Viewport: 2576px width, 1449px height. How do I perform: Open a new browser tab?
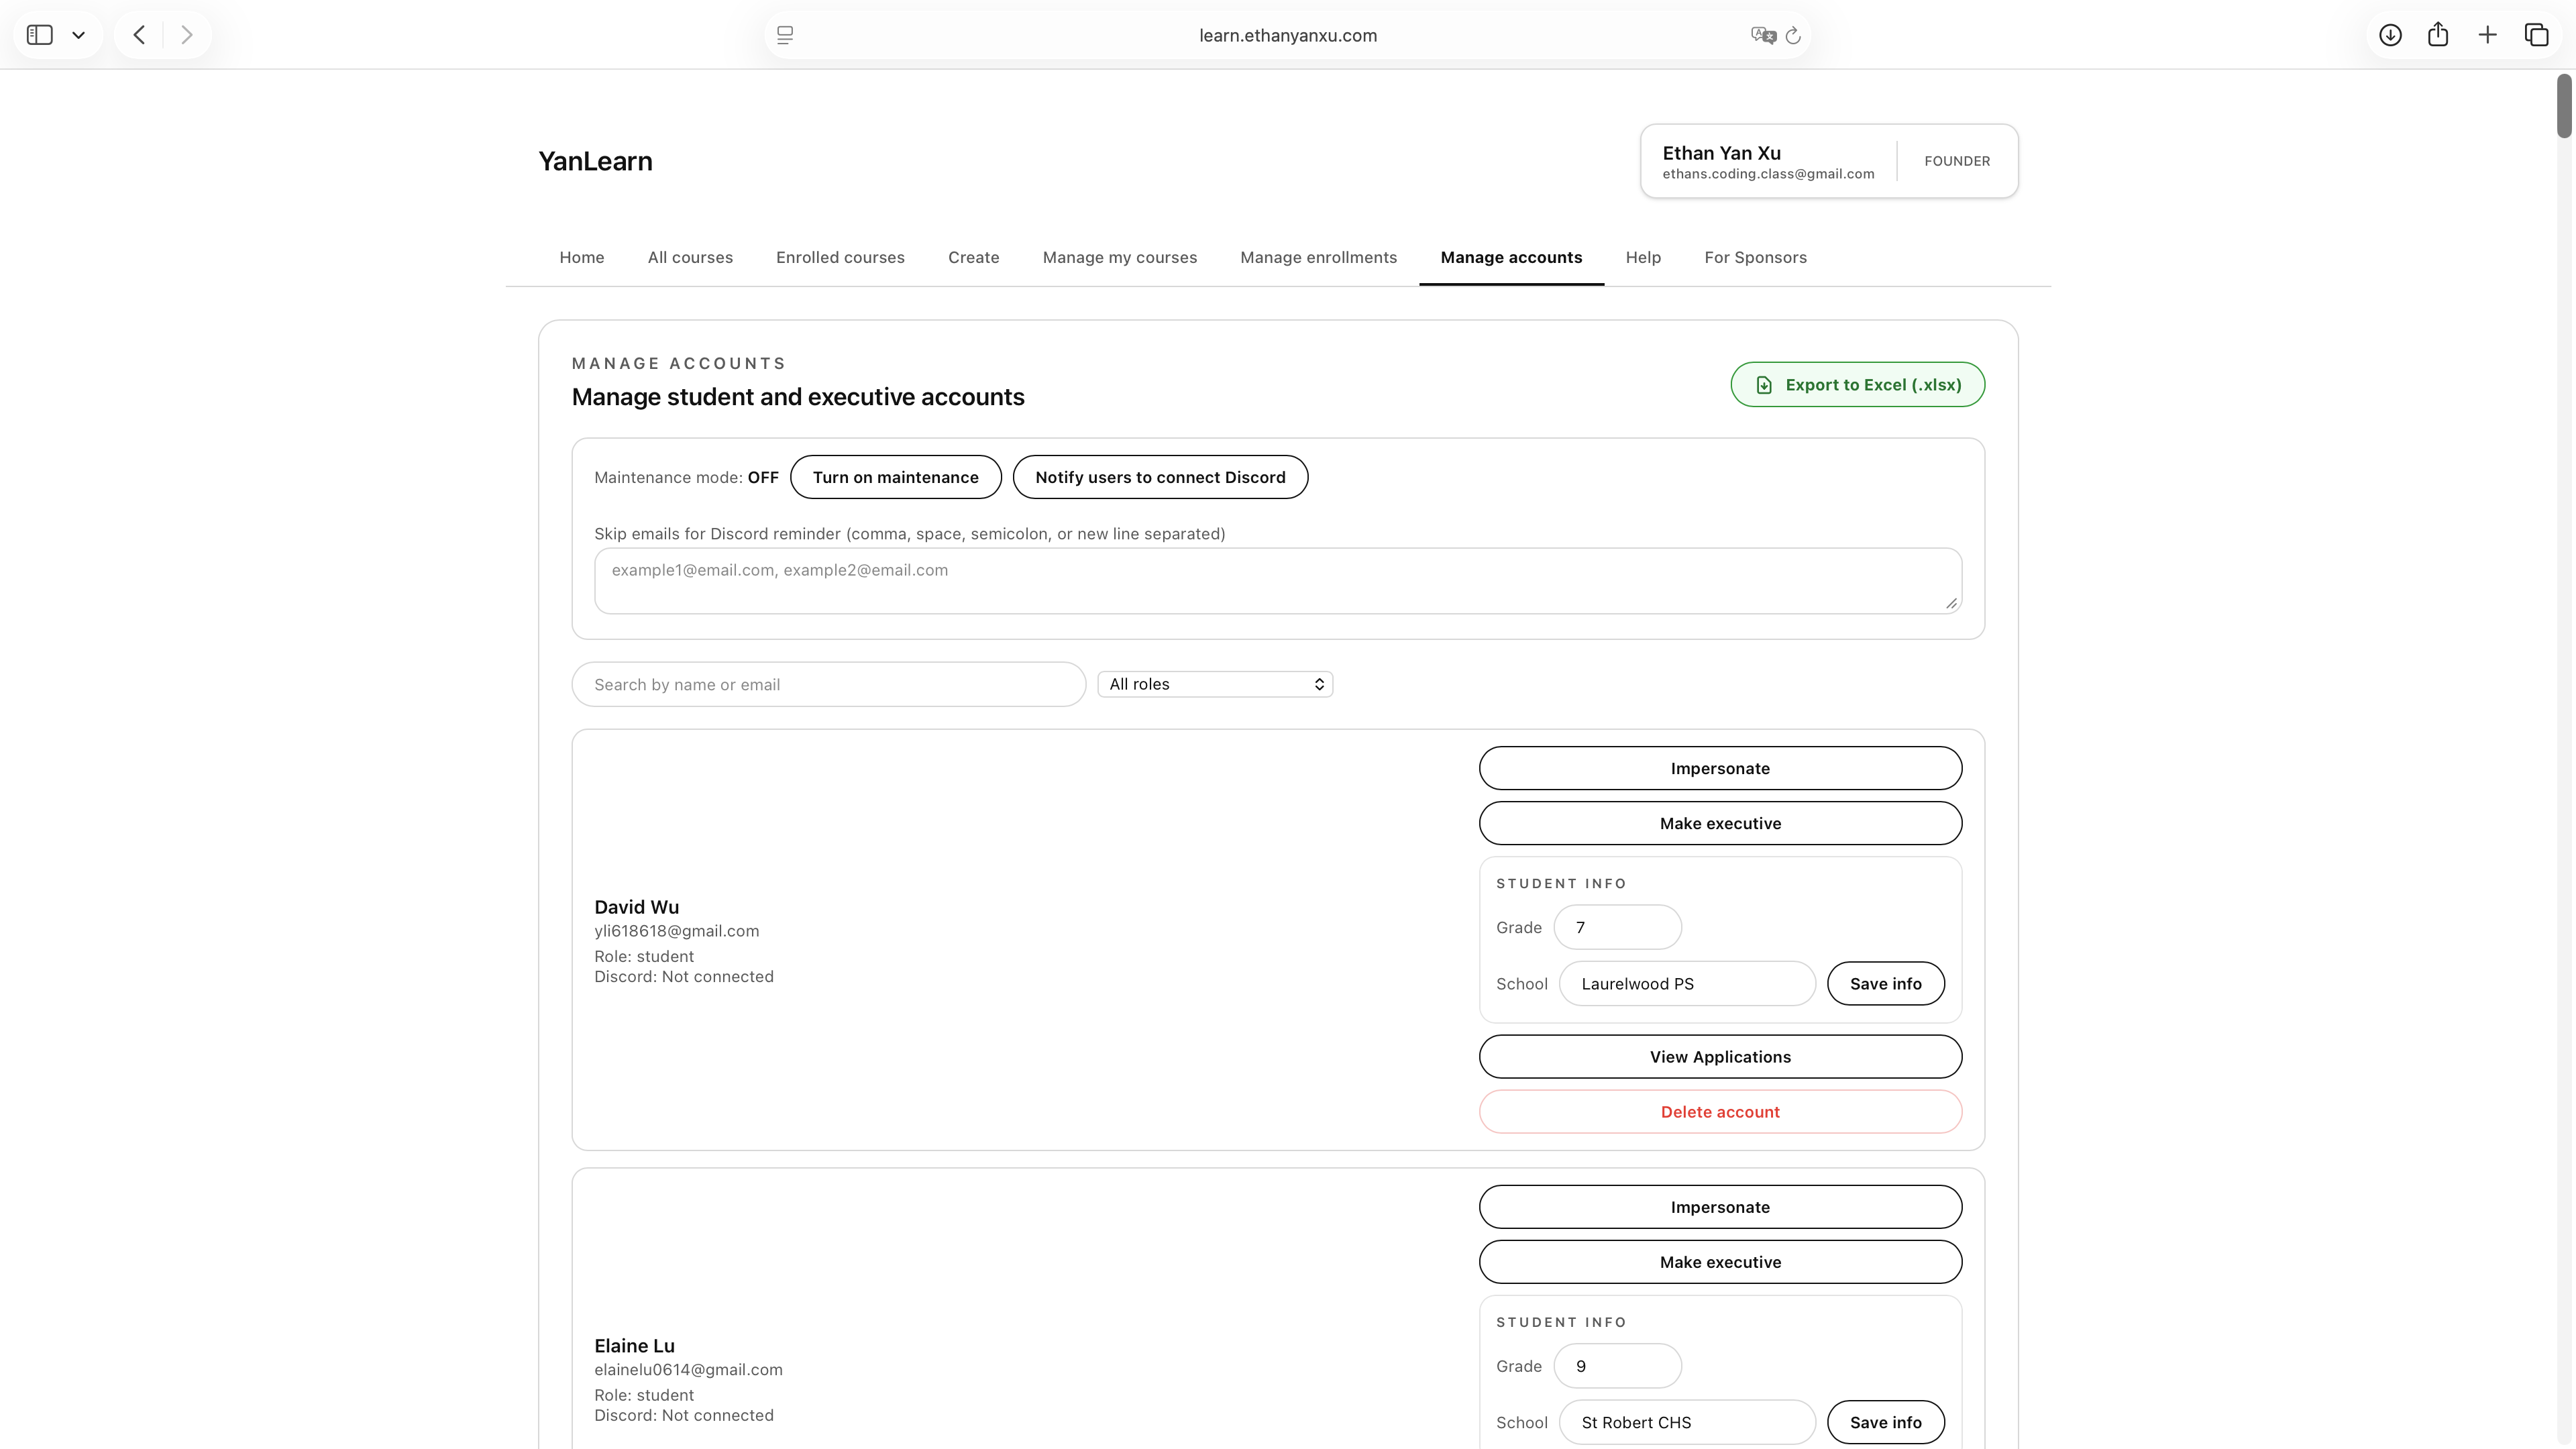[2487, 34]
